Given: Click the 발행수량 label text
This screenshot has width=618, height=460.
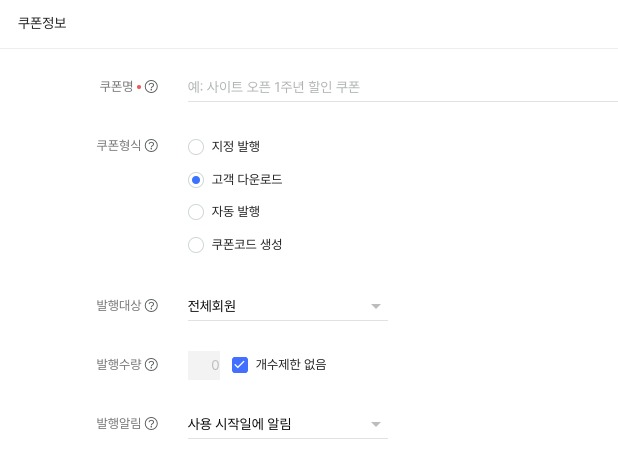Looking at the screenshot, I should click(111, 365).
